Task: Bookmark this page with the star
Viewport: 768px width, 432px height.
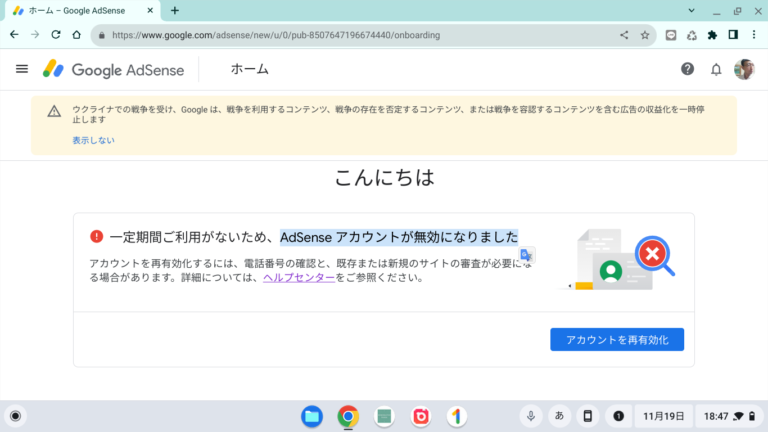Action: (x=645, y=35)
